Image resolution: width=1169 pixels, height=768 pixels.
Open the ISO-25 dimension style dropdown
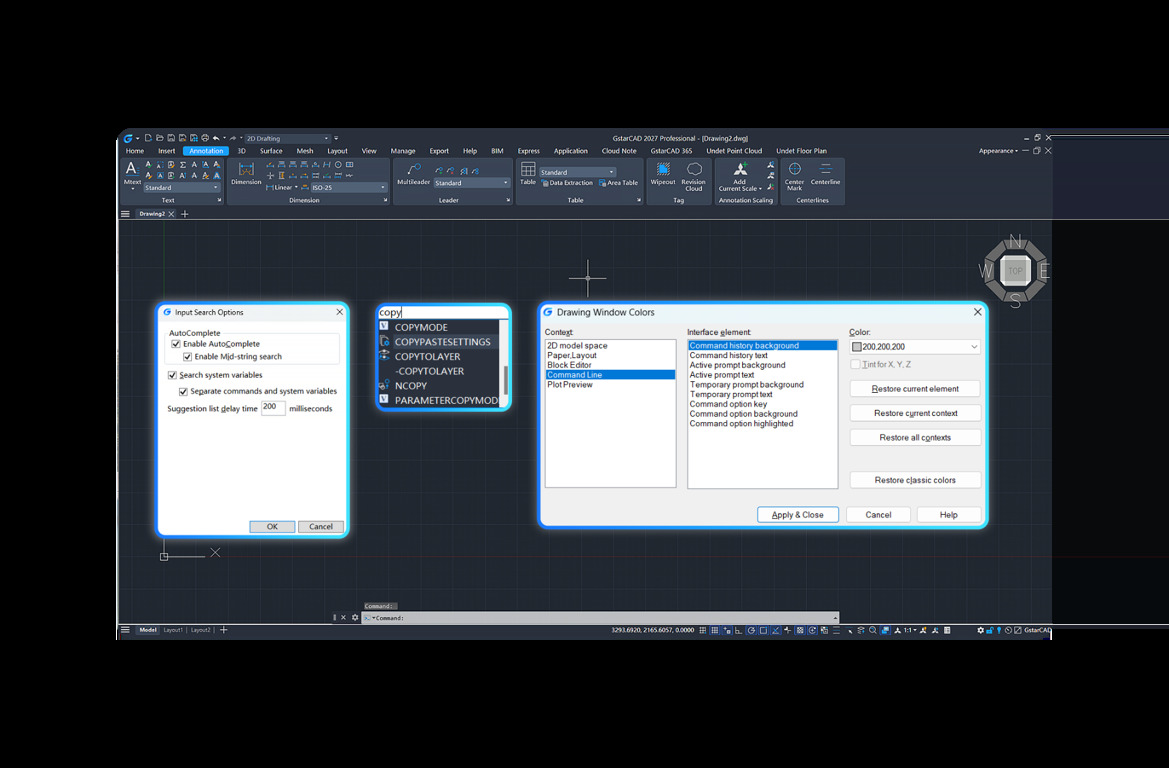tap(348, 188)
